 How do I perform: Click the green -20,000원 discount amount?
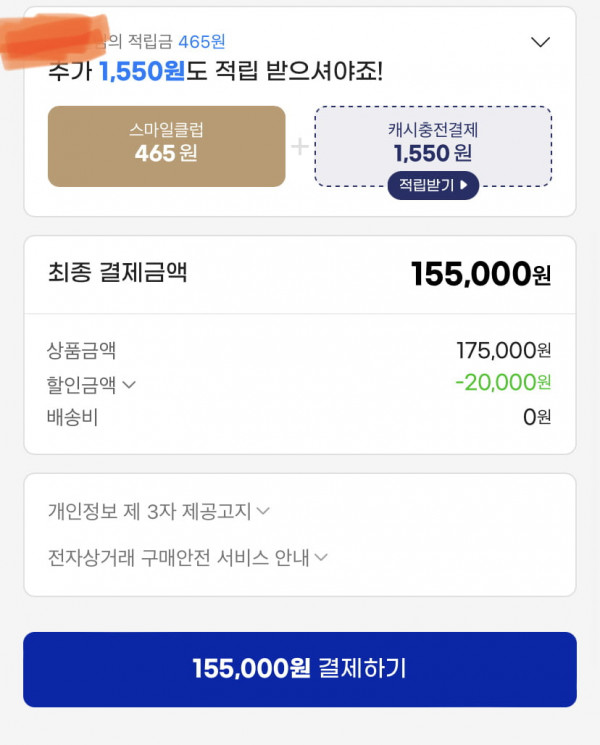pyautogui.click(x=503, y=382)
